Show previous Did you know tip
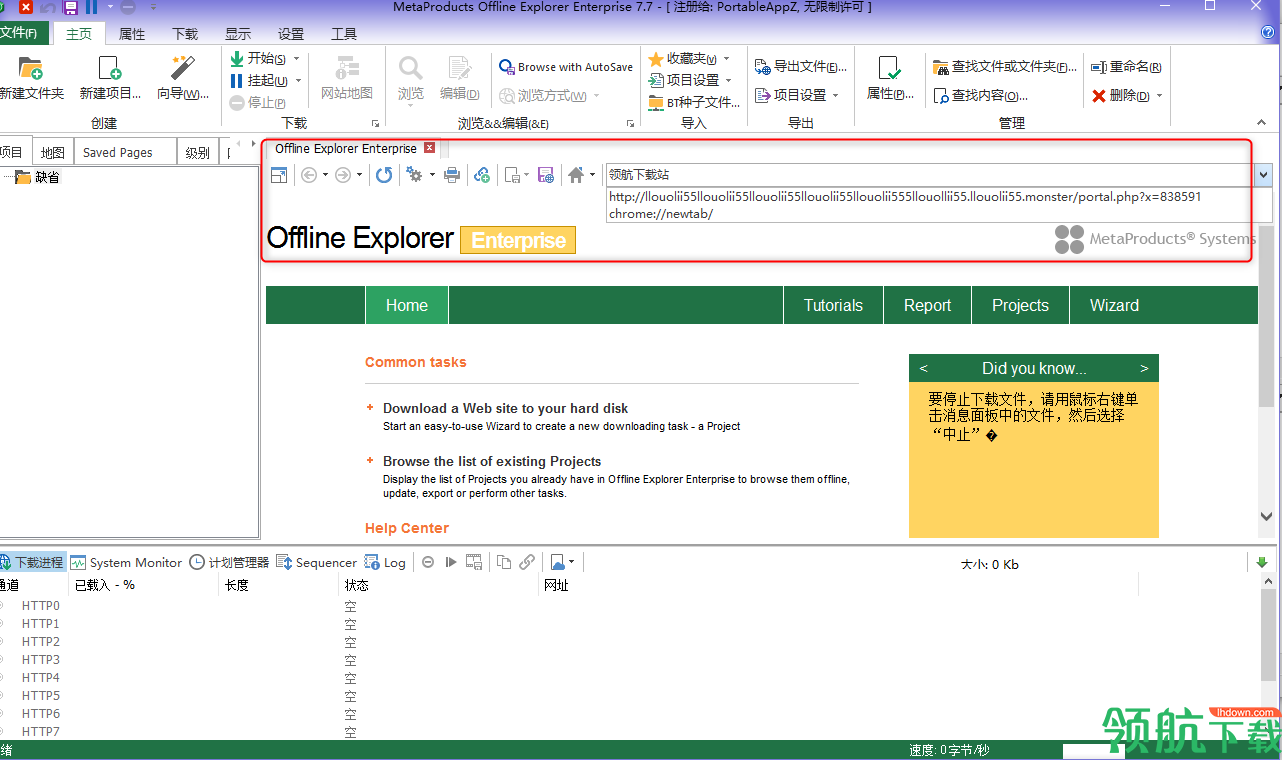The image size is (1282, 760). 923,368
